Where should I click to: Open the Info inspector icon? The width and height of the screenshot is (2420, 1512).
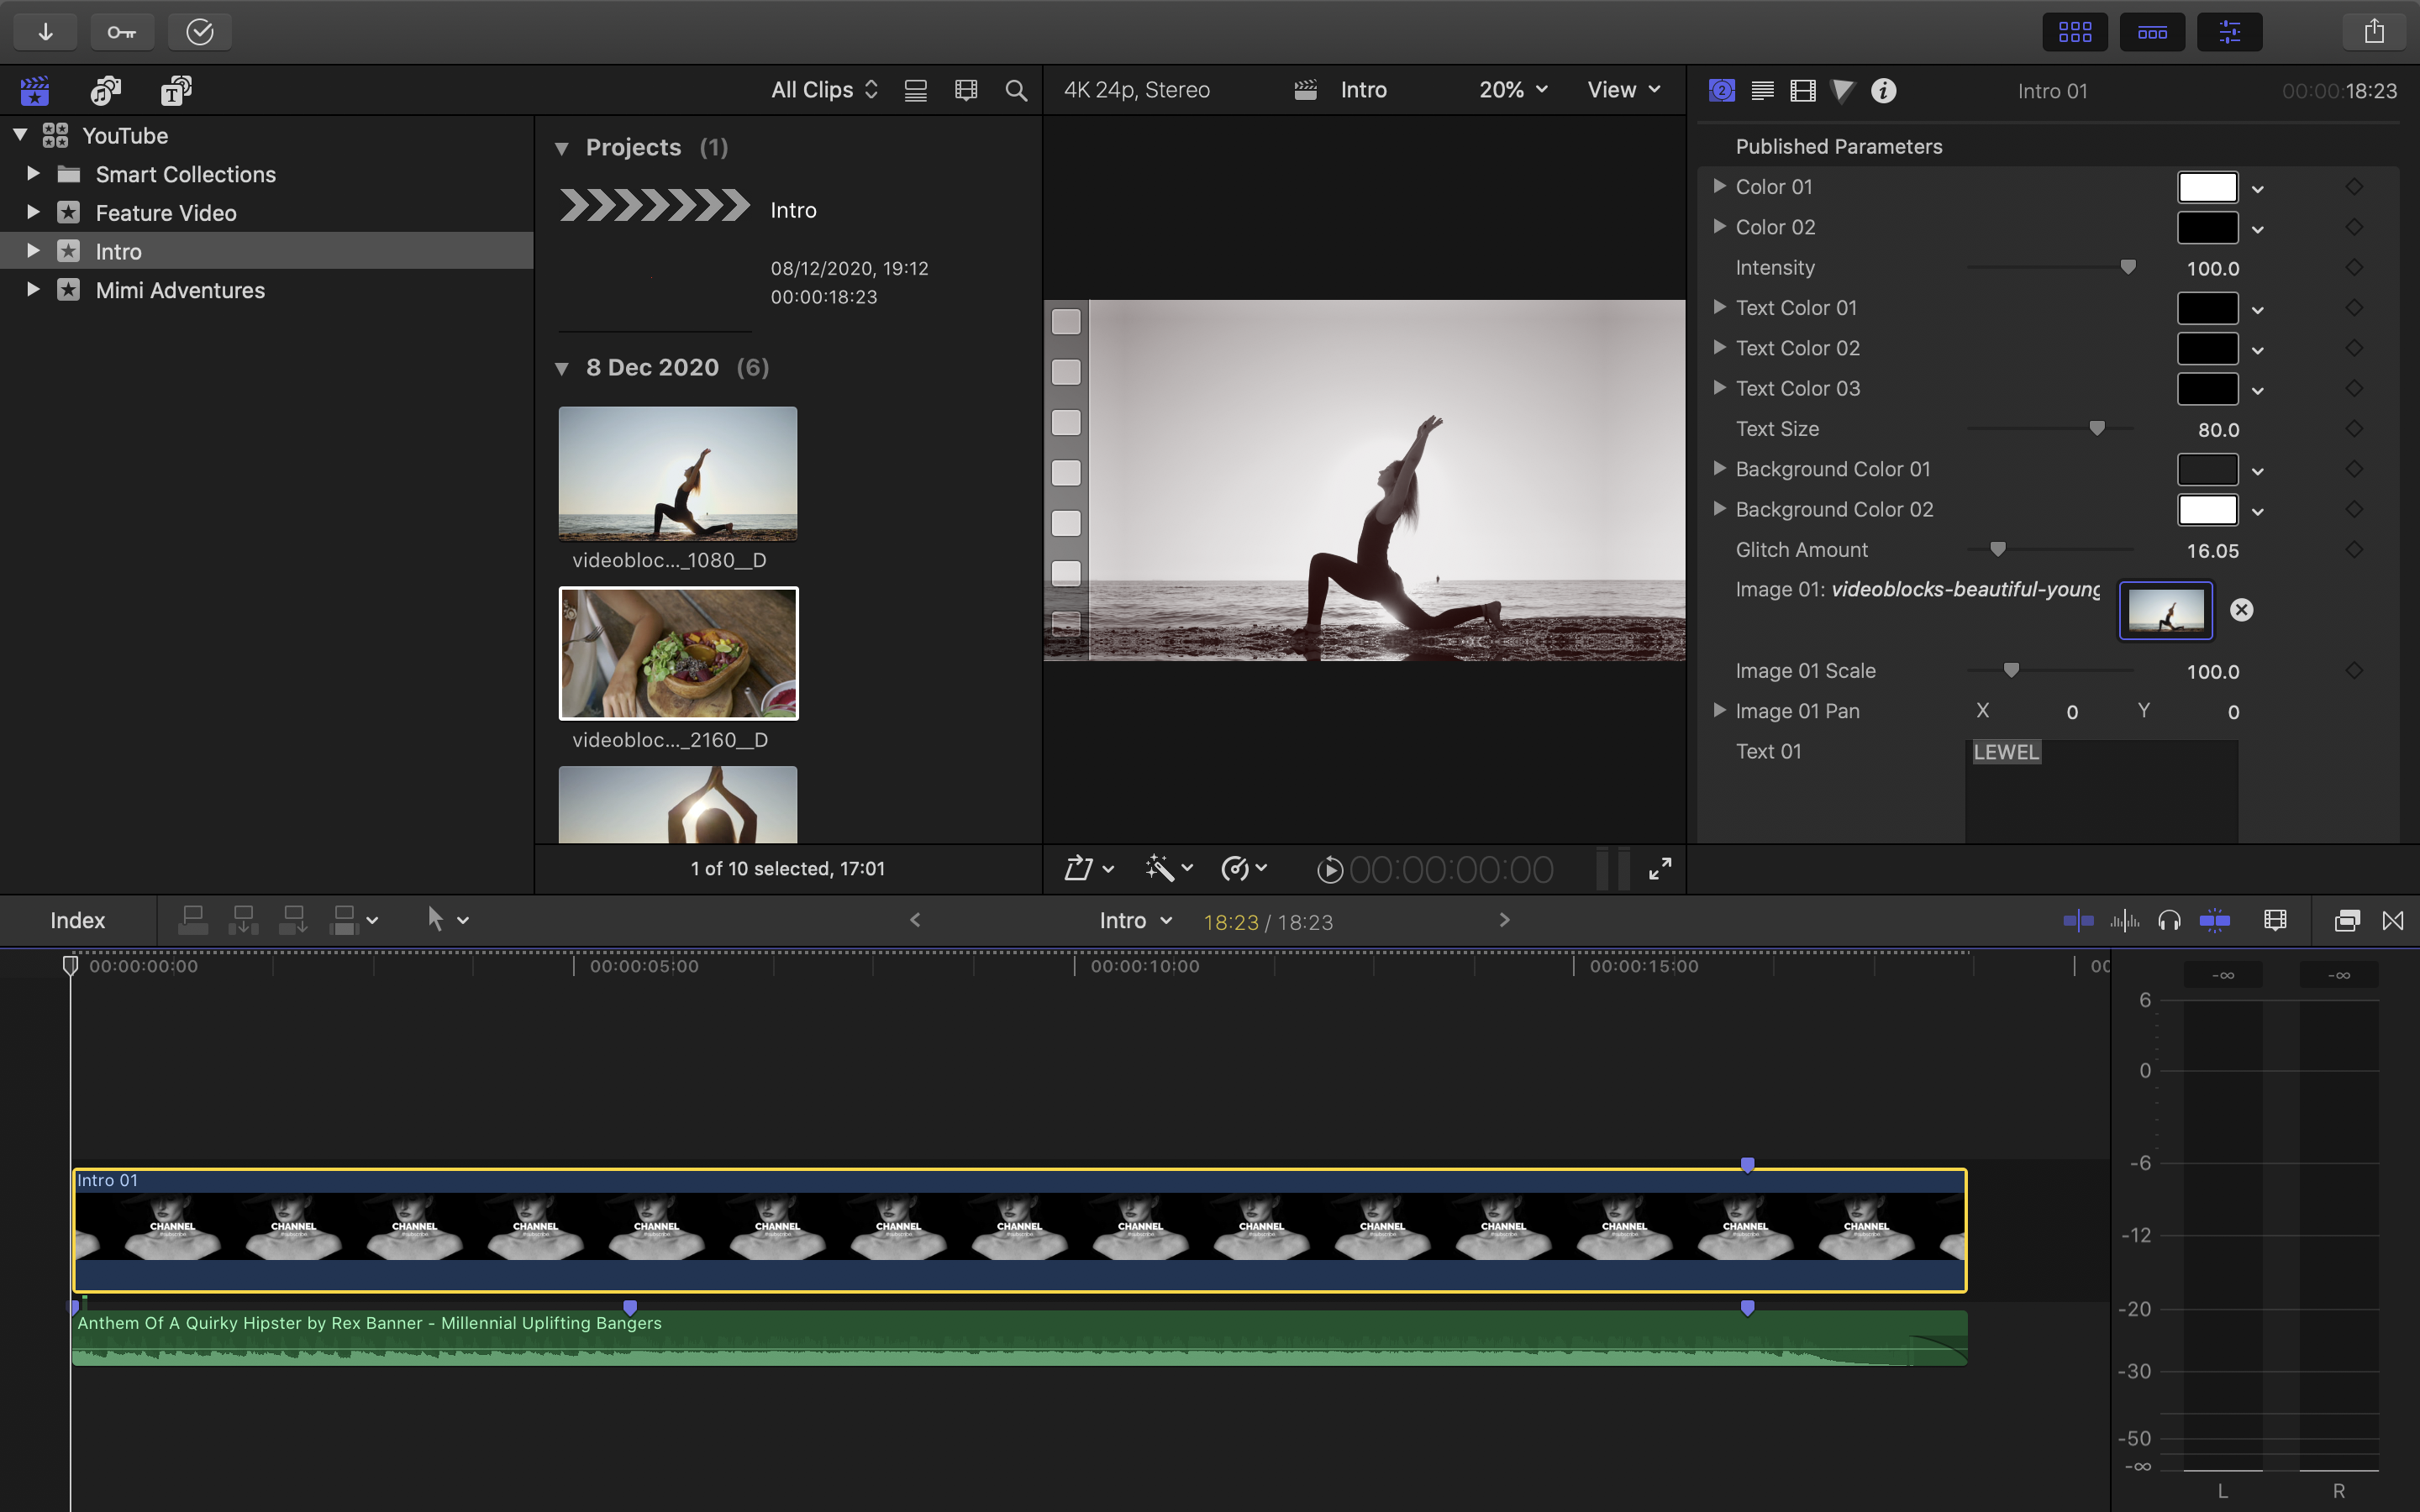(x=1883, y=91)
